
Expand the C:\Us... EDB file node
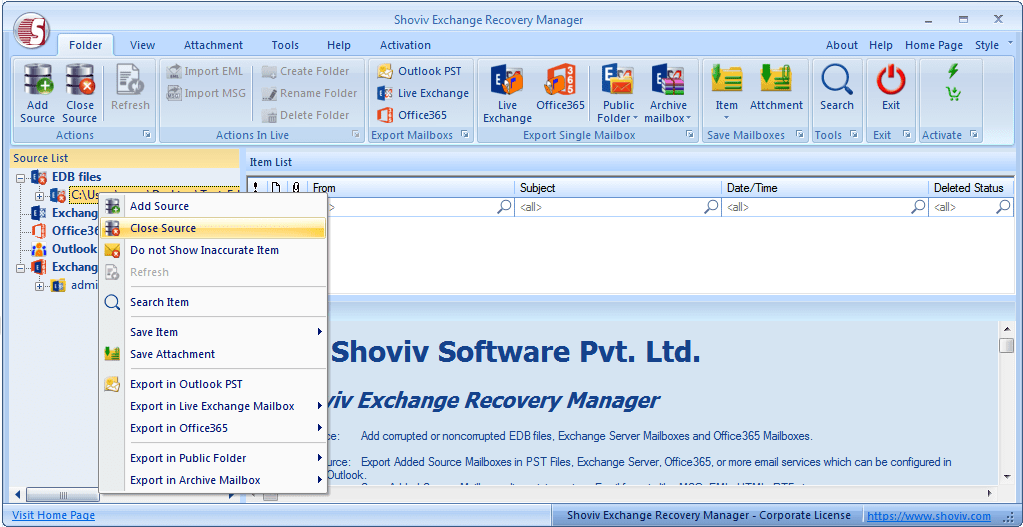tap(39, 196)
